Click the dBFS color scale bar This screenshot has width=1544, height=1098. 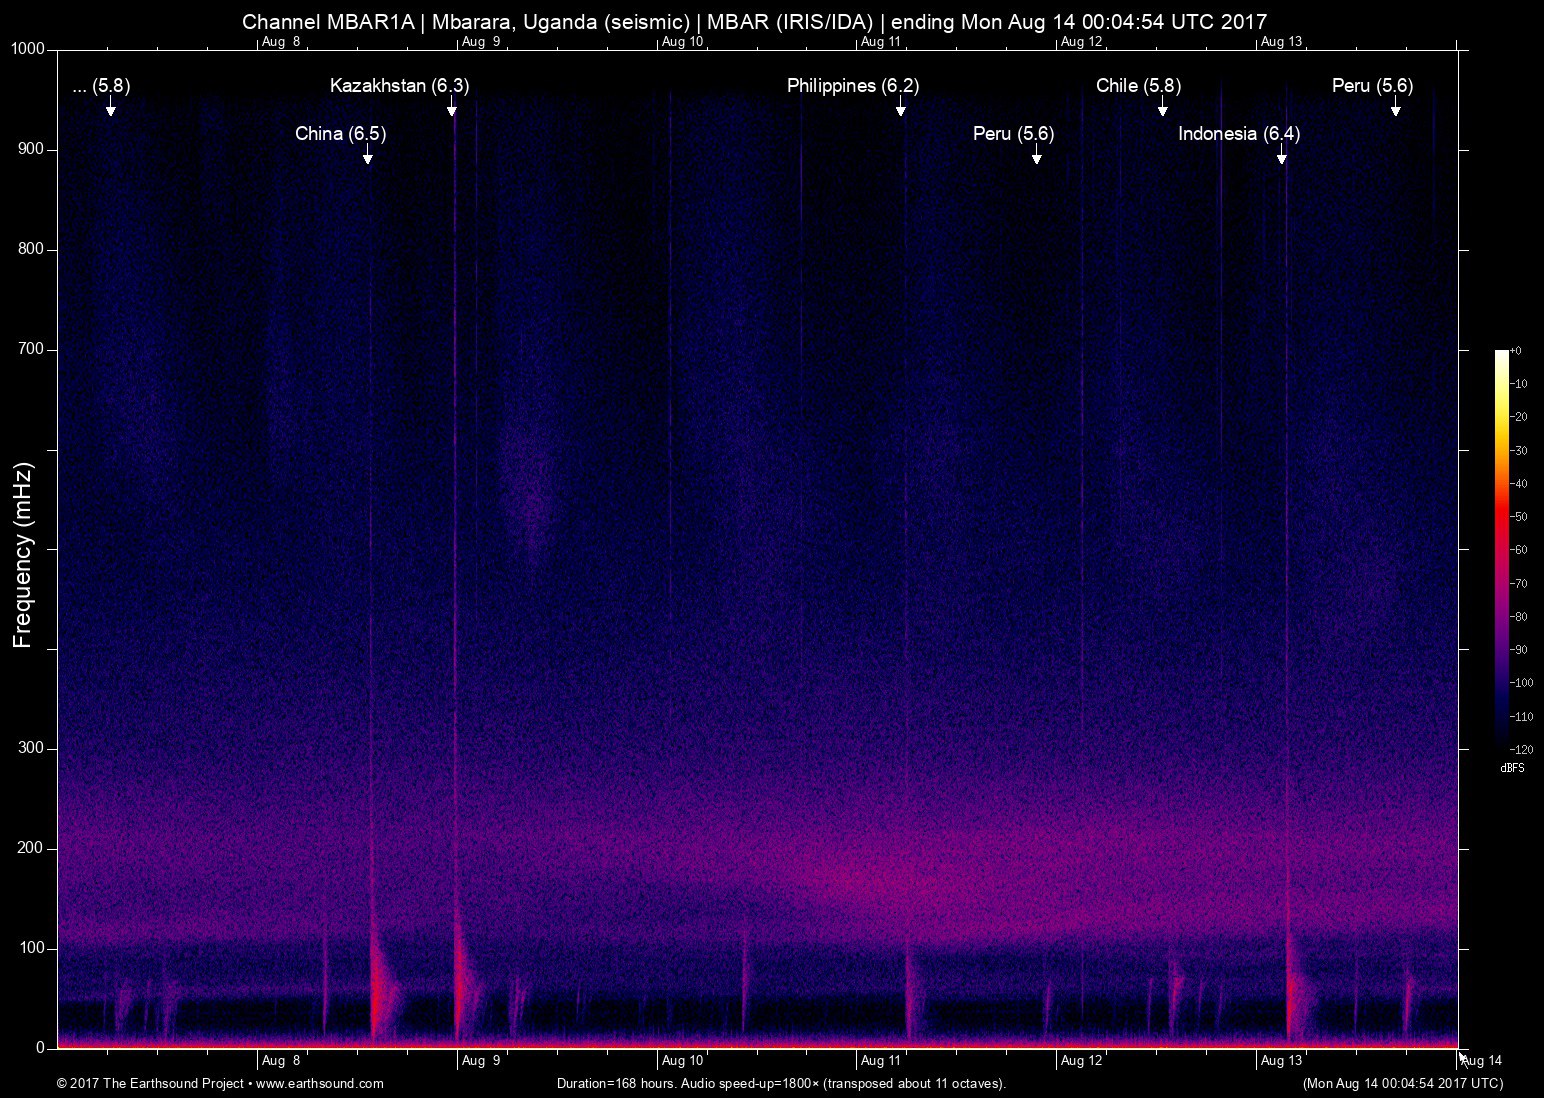(x=1501, y=548)
